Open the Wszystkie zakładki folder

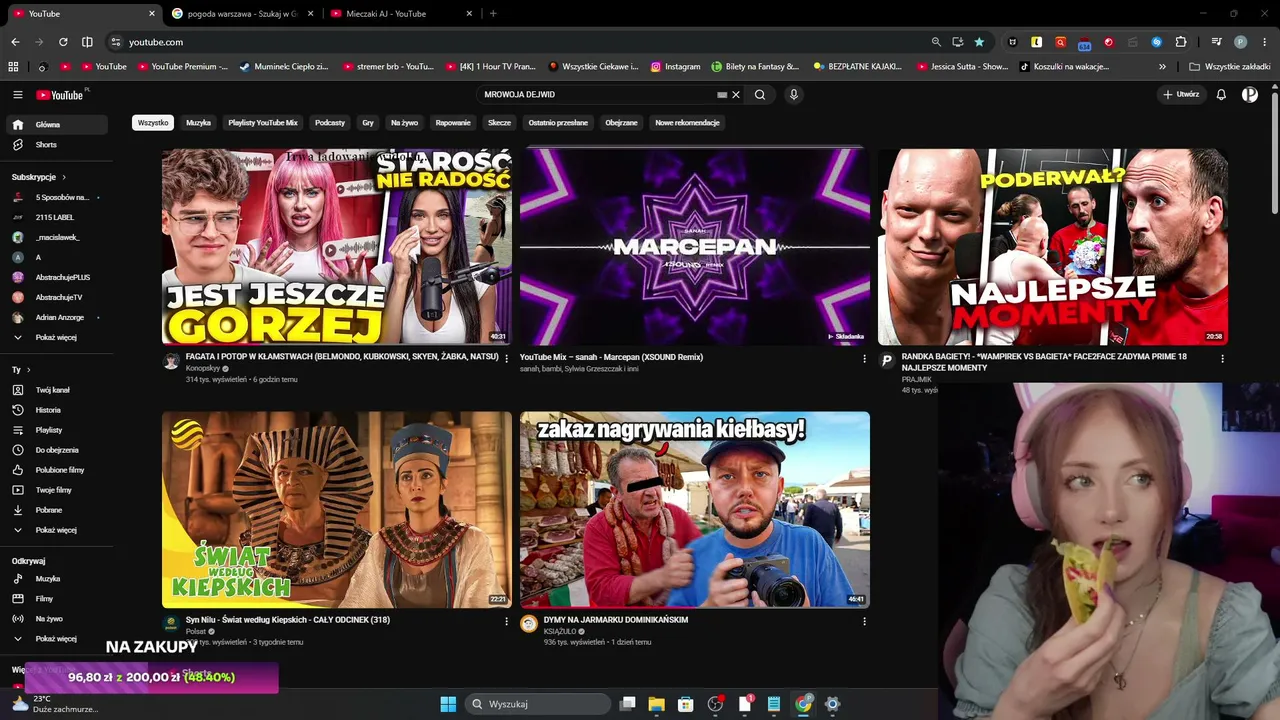click(1229, 67)
